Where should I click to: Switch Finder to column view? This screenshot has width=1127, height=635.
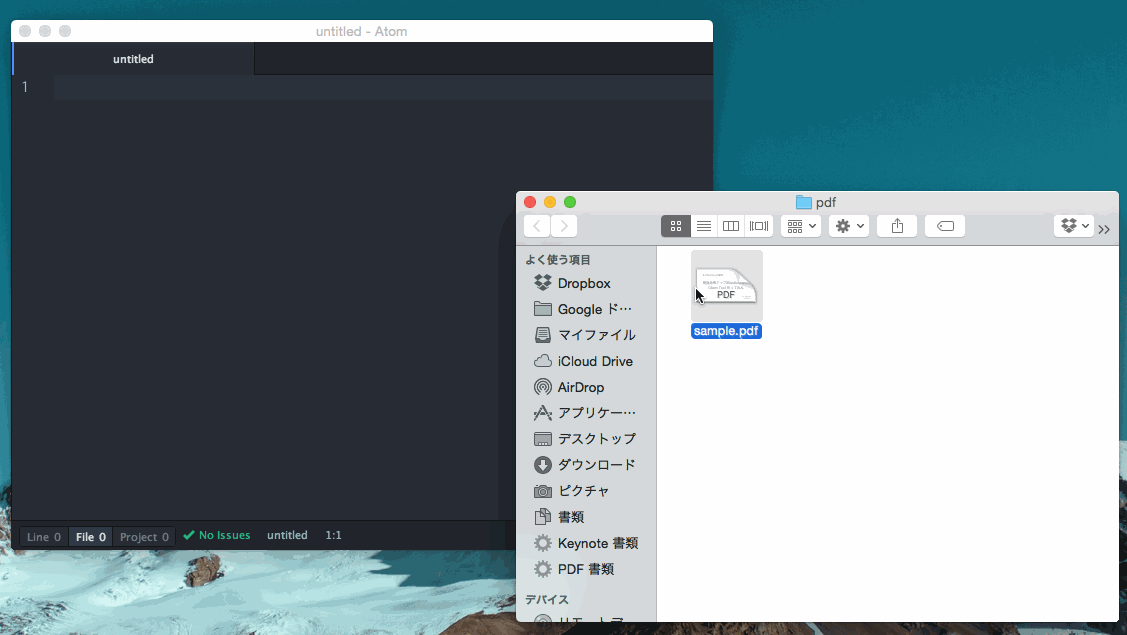tap(731, 225)
